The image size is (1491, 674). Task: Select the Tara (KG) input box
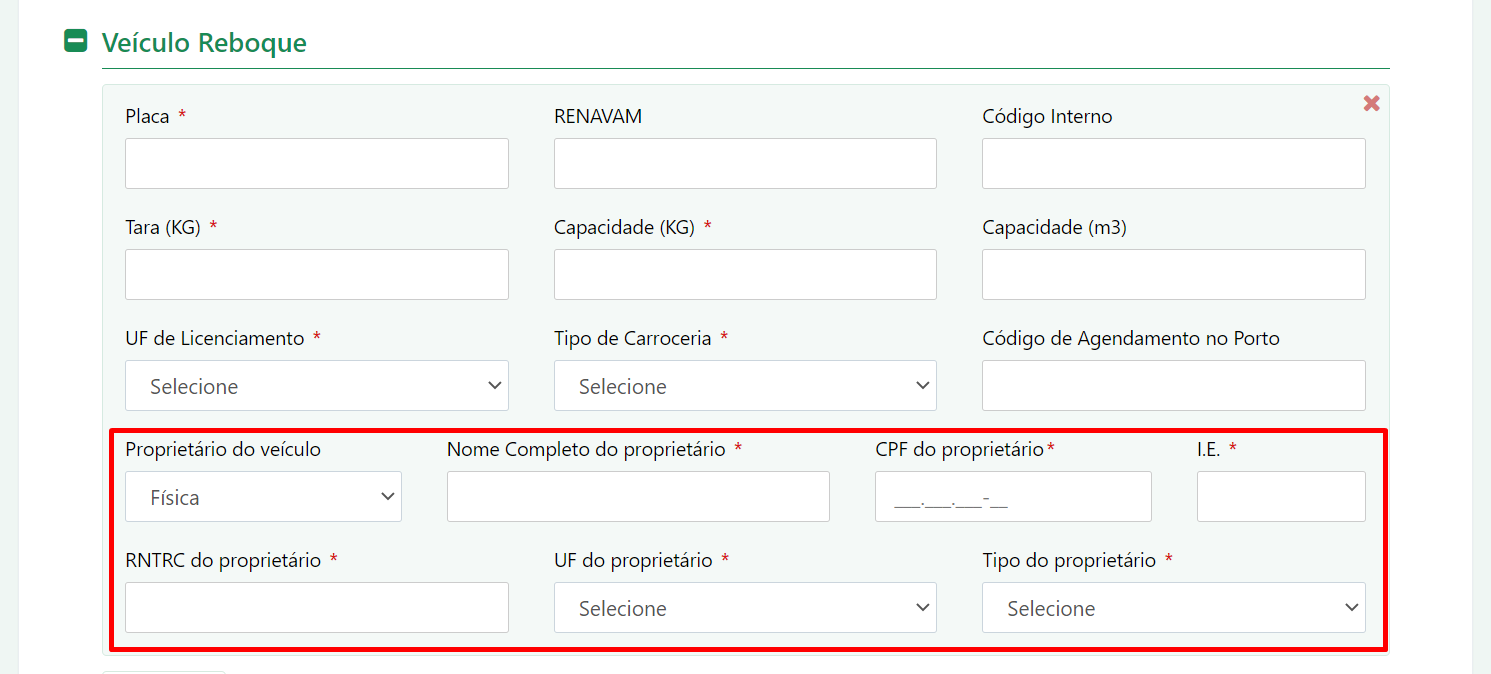[x=317, y=274]
